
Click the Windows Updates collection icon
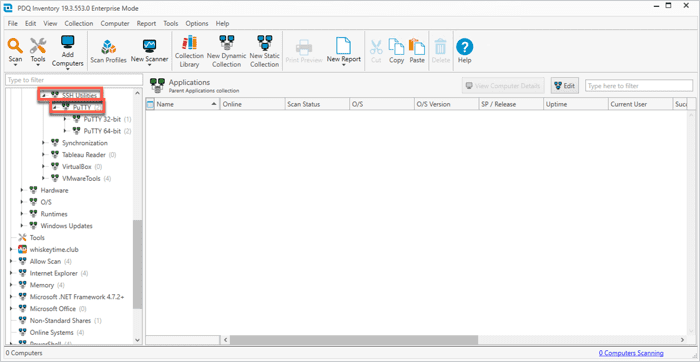(x=33, y=226)
